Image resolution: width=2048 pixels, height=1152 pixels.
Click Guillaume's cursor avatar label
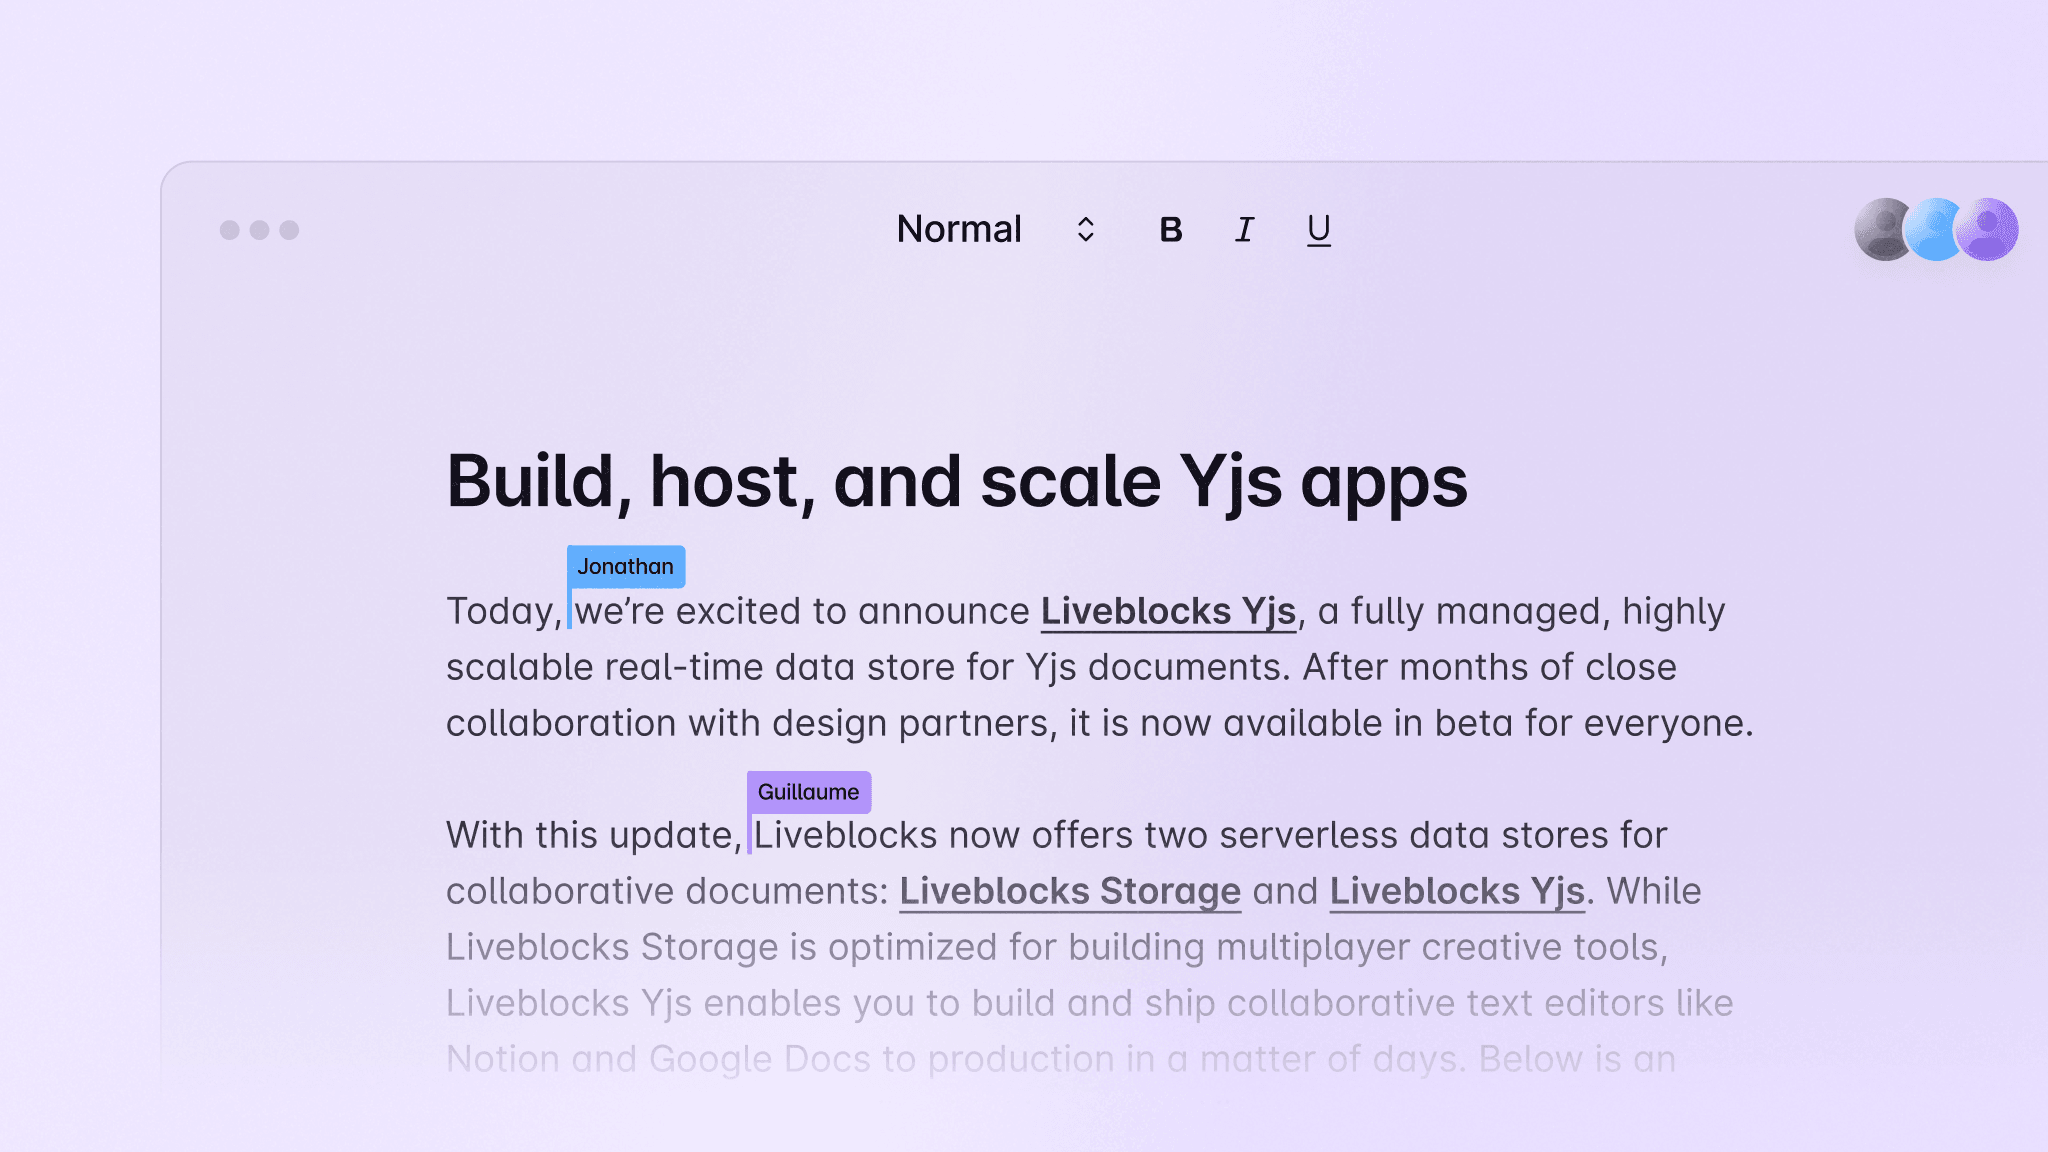click(809, 791)
